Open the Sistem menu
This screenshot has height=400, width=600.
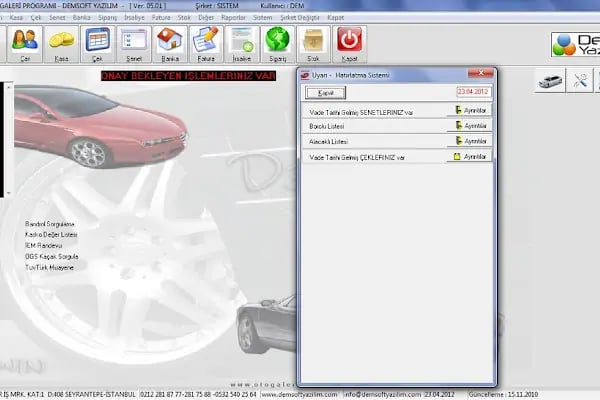pos(262,18)
